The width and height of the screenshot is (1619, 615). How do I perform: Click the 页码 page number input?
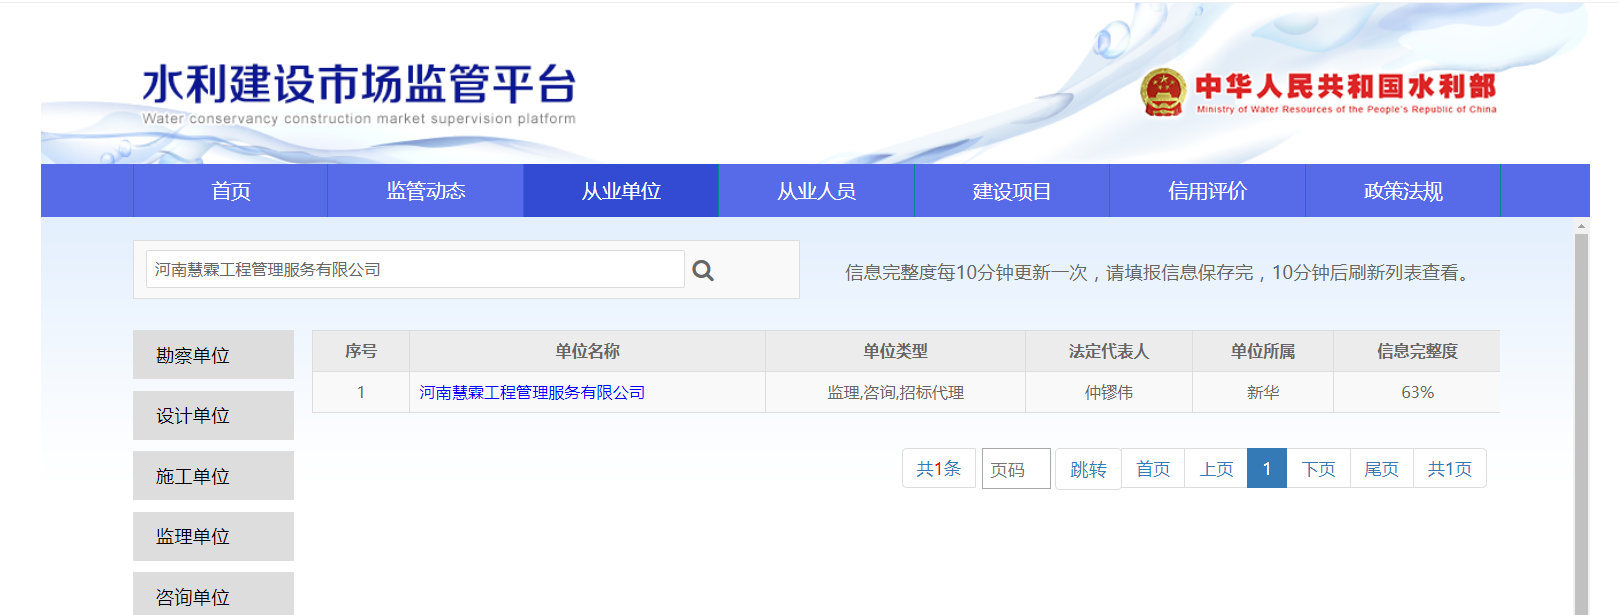point(1016,469)
